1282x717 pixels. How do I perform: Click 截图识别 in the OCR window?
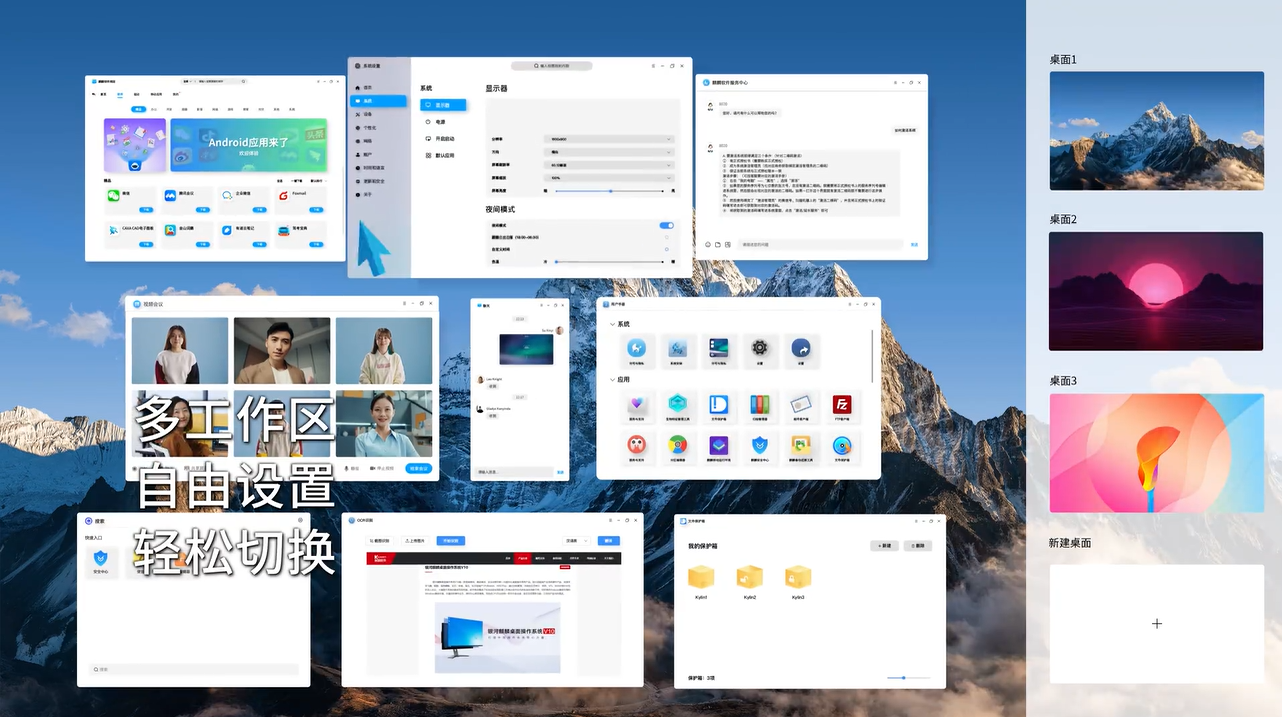click(379, 541)
